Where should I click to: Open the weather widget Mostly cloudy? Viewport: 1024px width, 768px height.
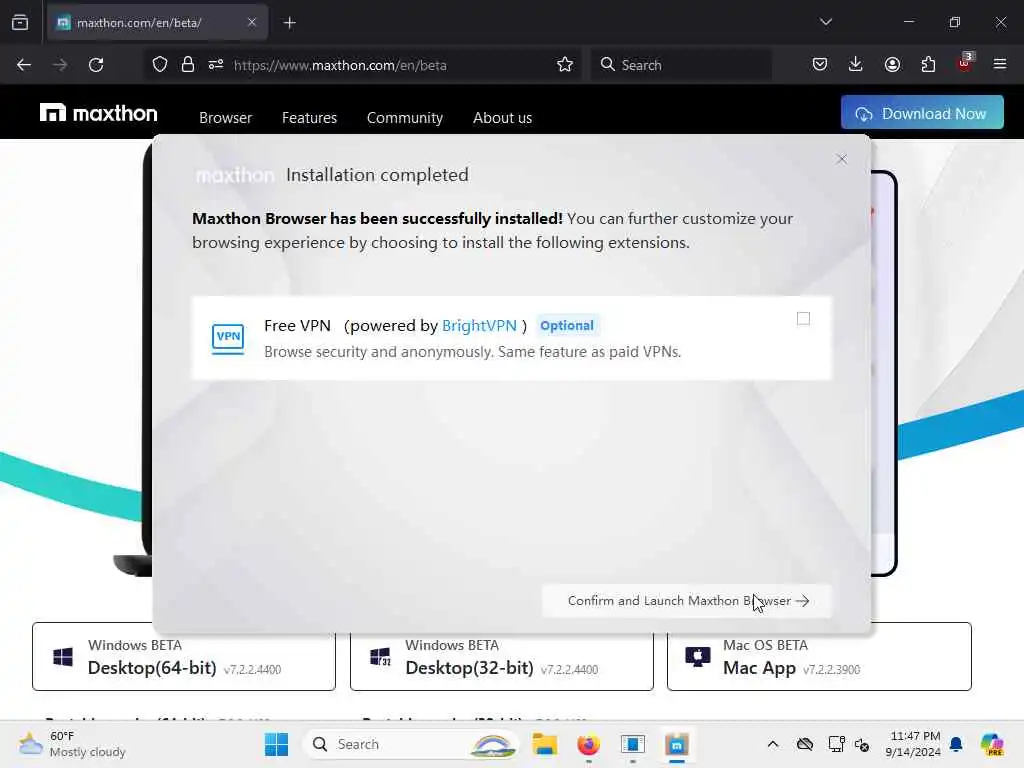click(72, 744)
